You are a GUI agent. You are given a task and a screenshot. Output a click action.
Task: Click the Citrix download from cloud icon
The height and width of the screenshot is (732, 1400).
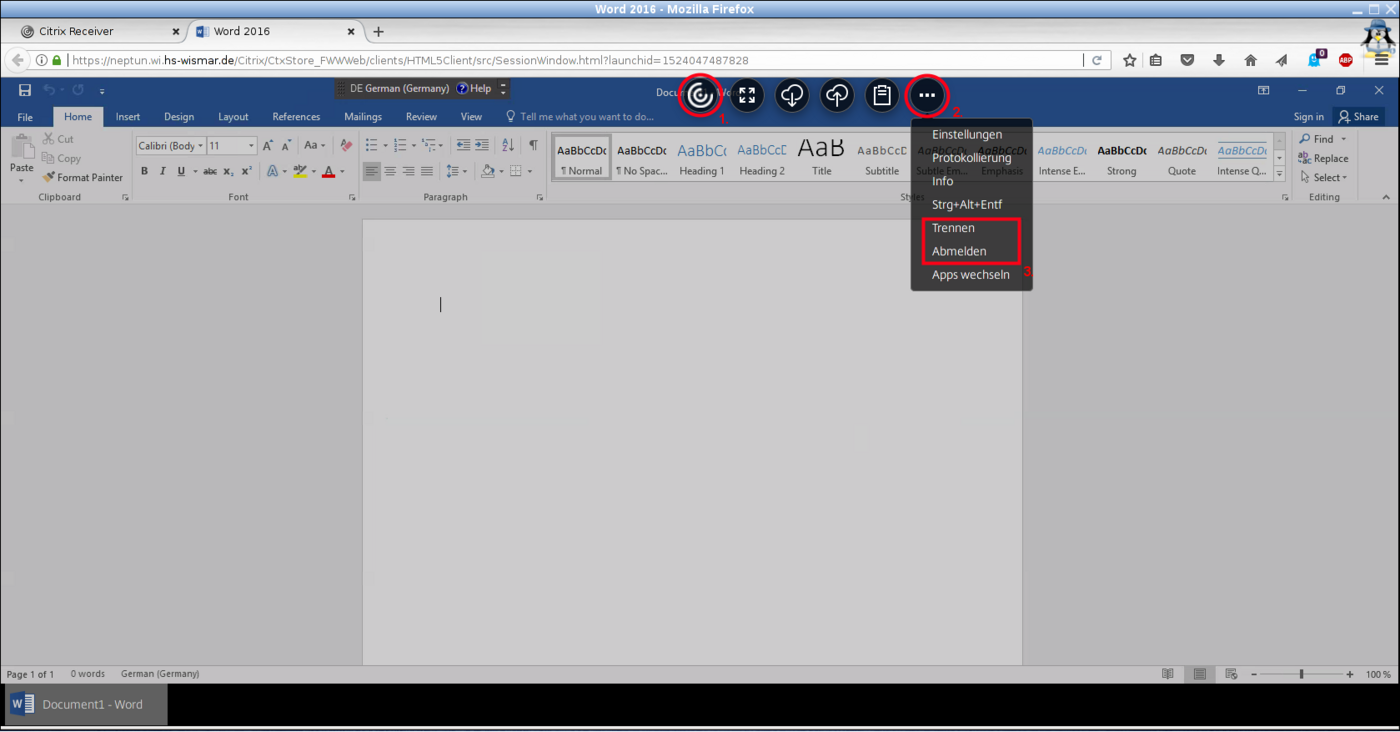point(792,95)
